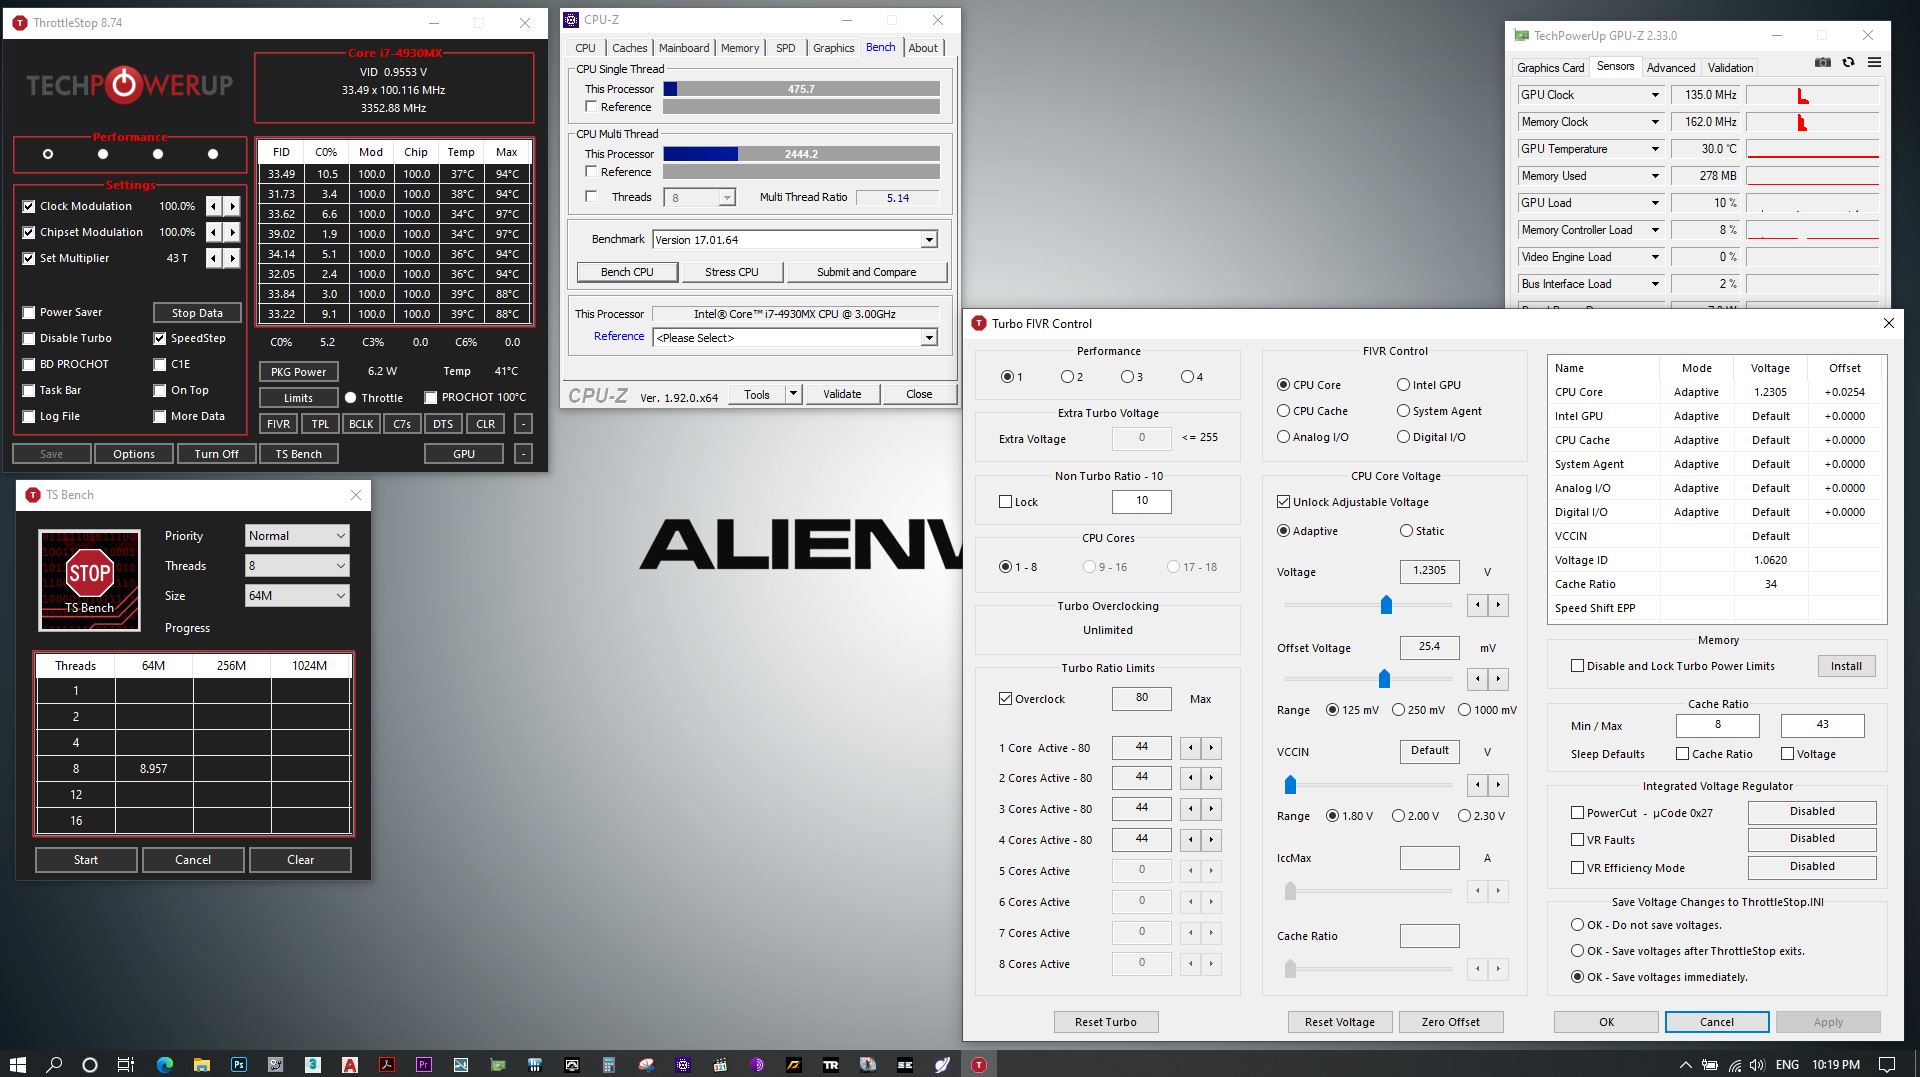The image size is (1920, 1077).
Task: Open the CPU-Z Graphics tab
Action: [x=833, y=48]
